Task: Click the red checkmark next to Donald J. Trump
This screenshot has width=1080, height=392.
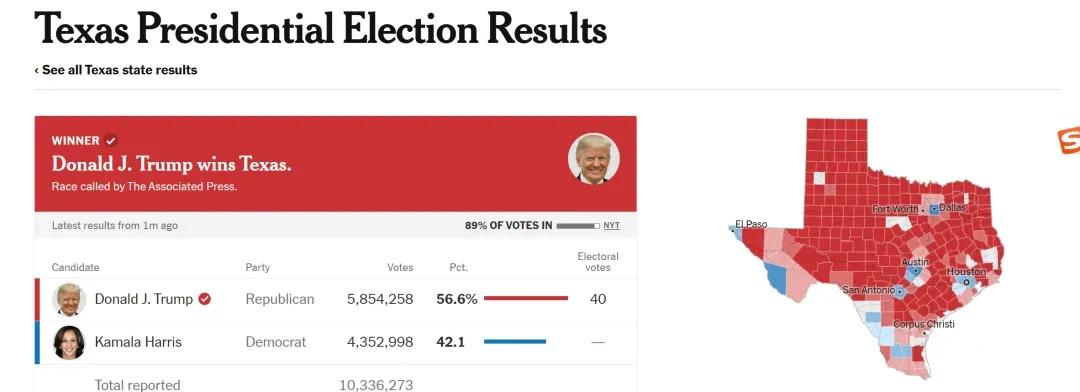Action: tap(205, 299)
